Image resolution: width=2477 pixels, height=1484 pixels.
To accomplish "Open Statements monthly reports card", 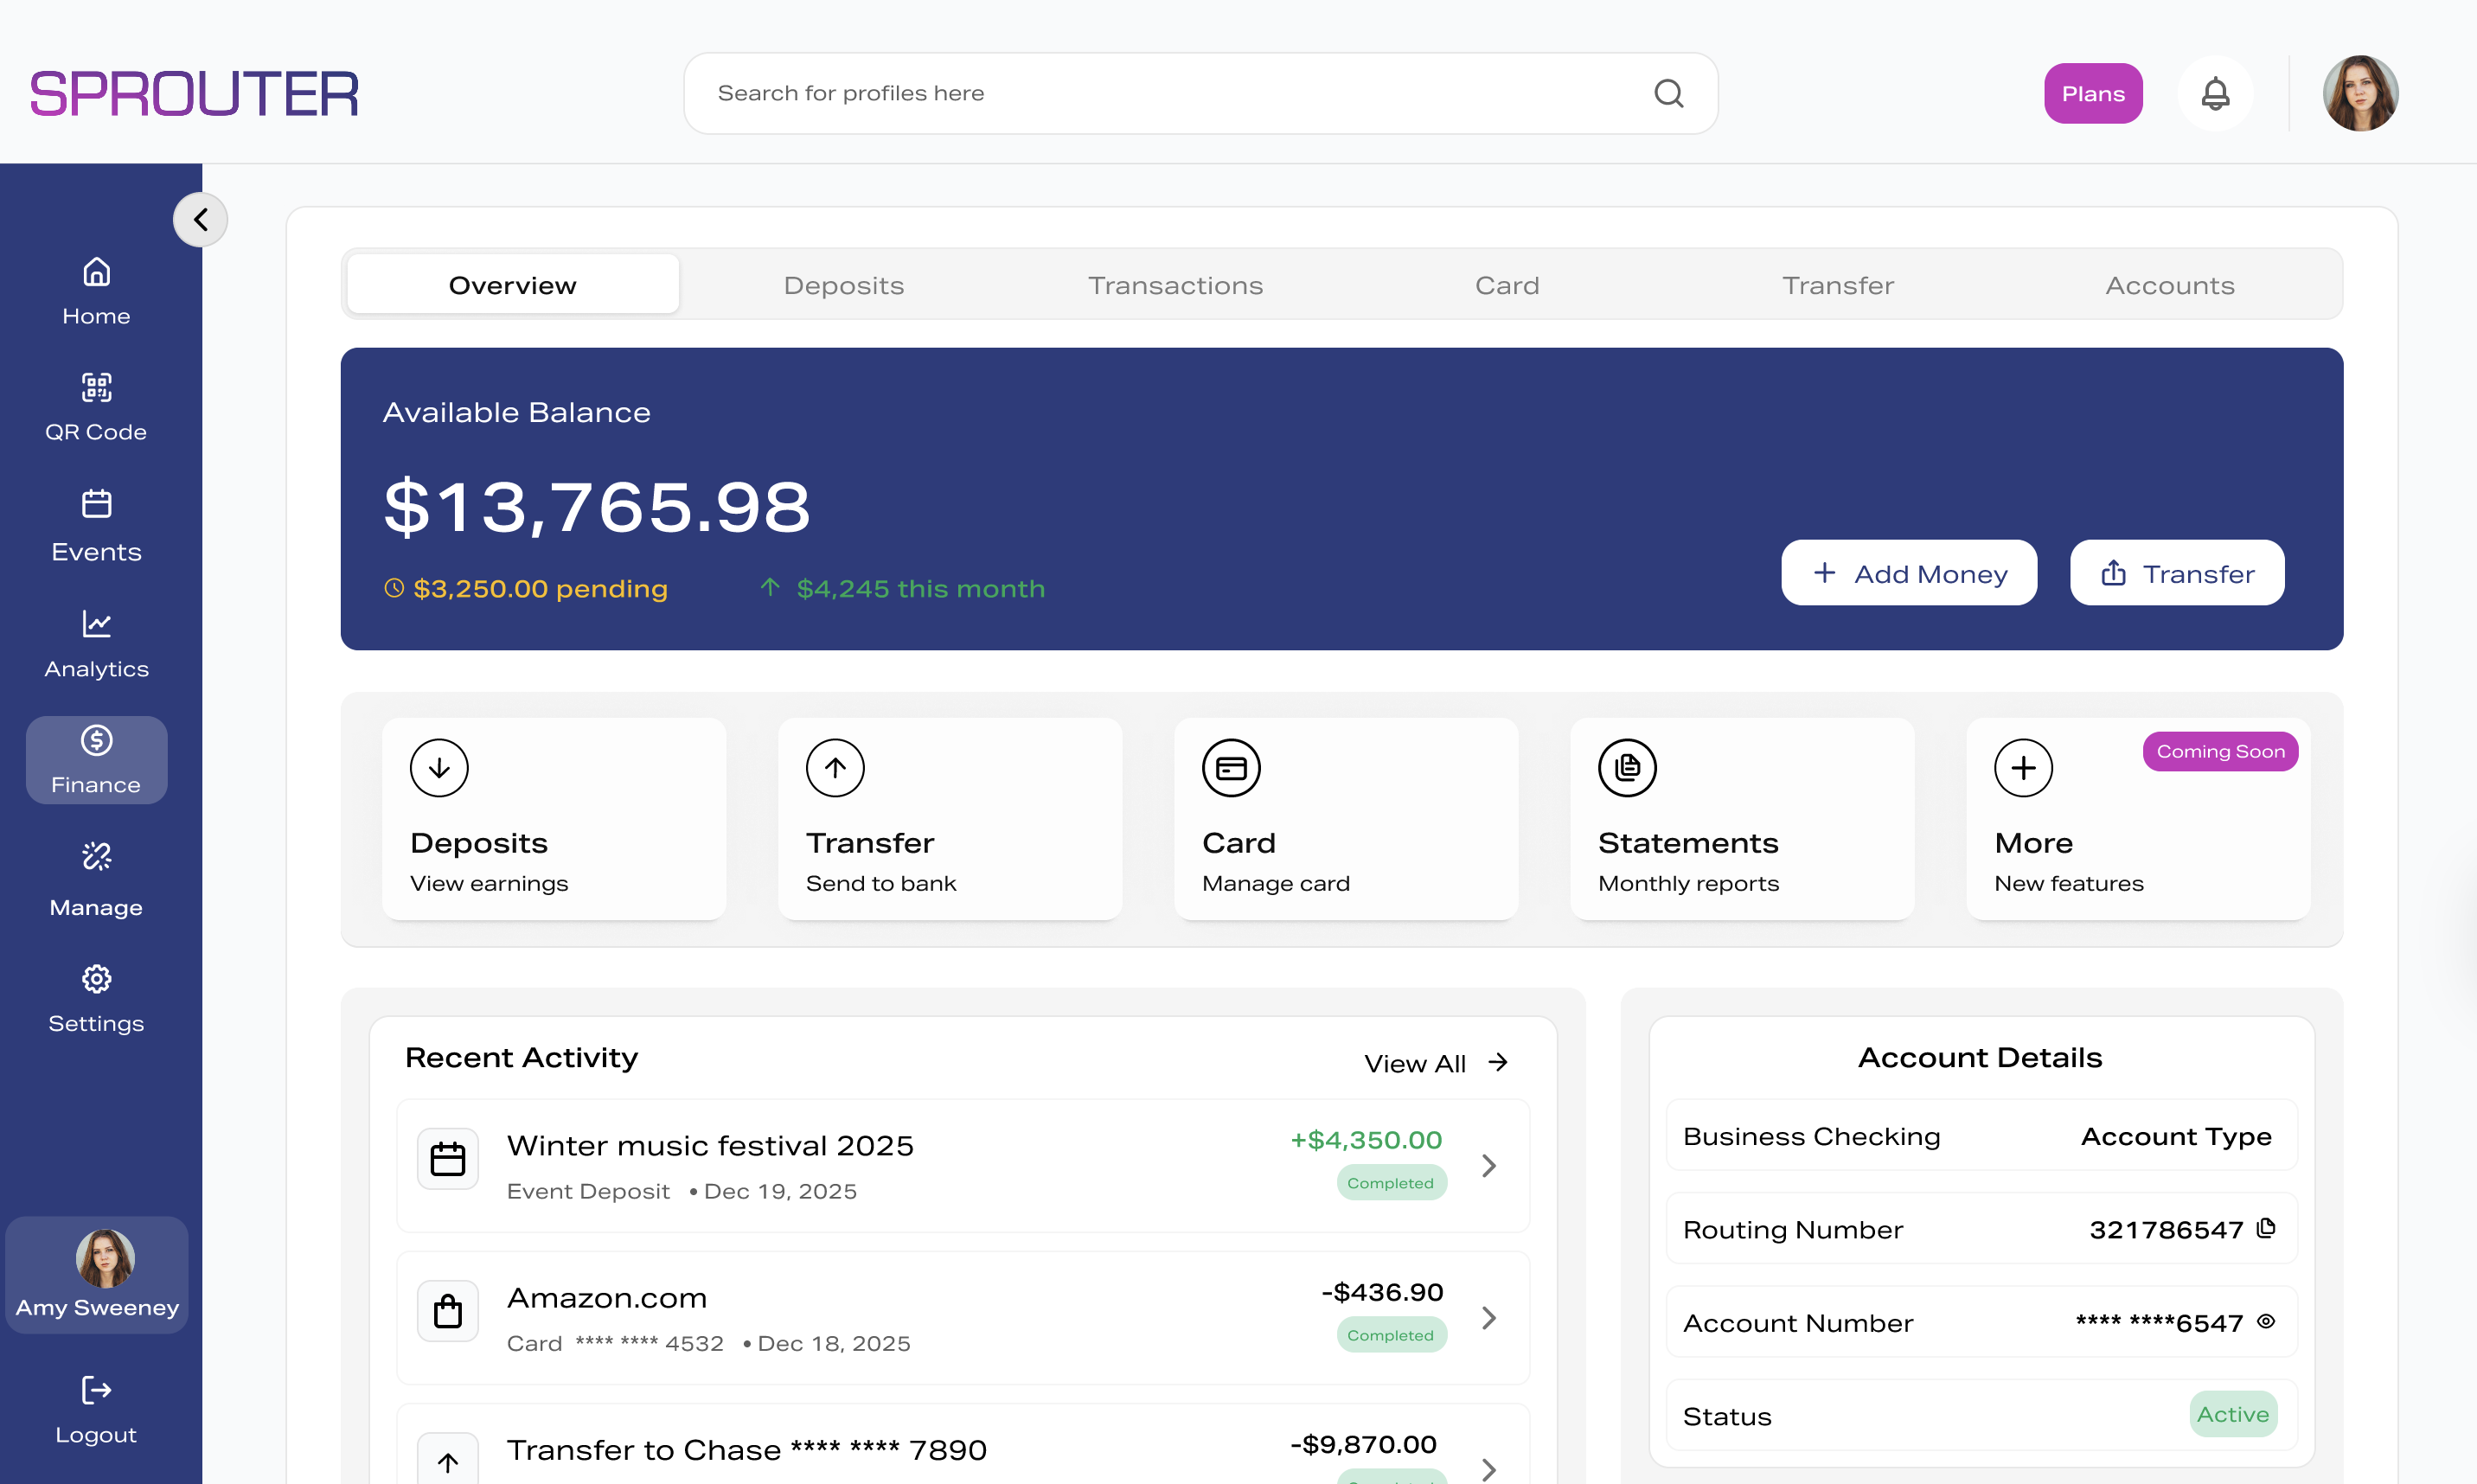I will tap(1741, 819).
